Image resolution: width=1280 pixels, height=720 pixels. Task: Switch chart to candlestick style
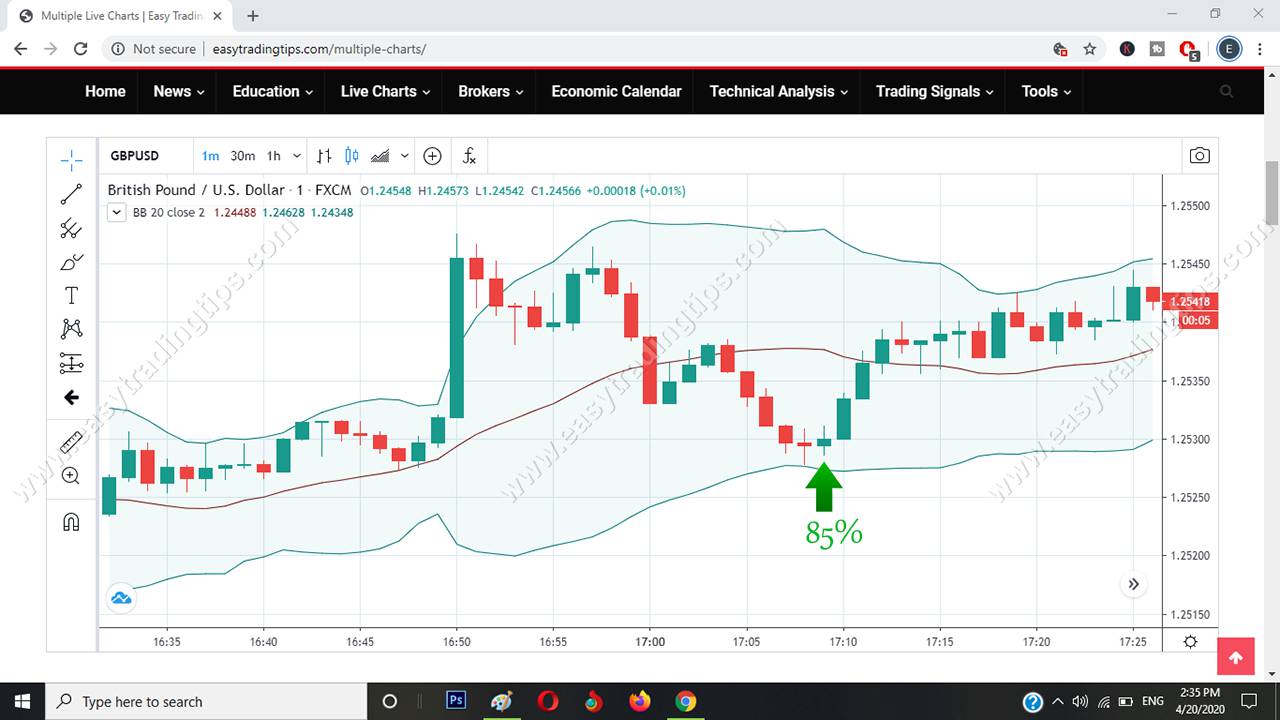351,156
